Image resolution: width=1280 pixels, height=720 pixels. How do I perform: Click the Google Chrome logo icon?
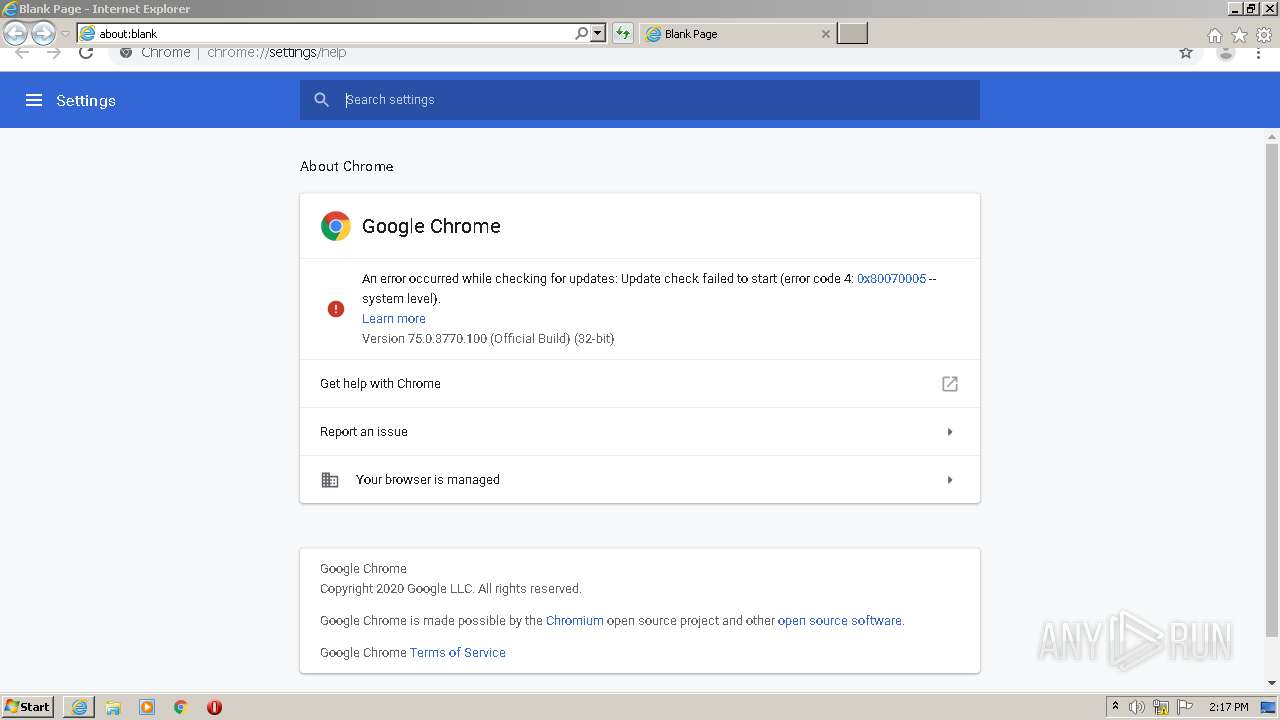tap(336, 226)
